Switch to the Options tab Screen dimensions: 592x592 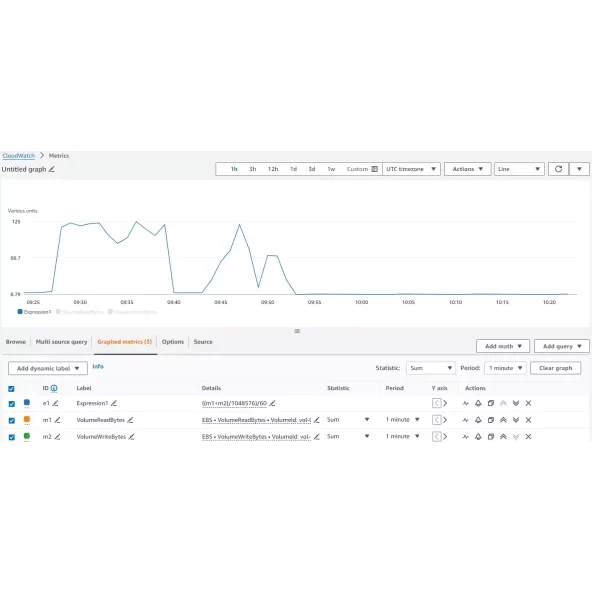point(173,342)
